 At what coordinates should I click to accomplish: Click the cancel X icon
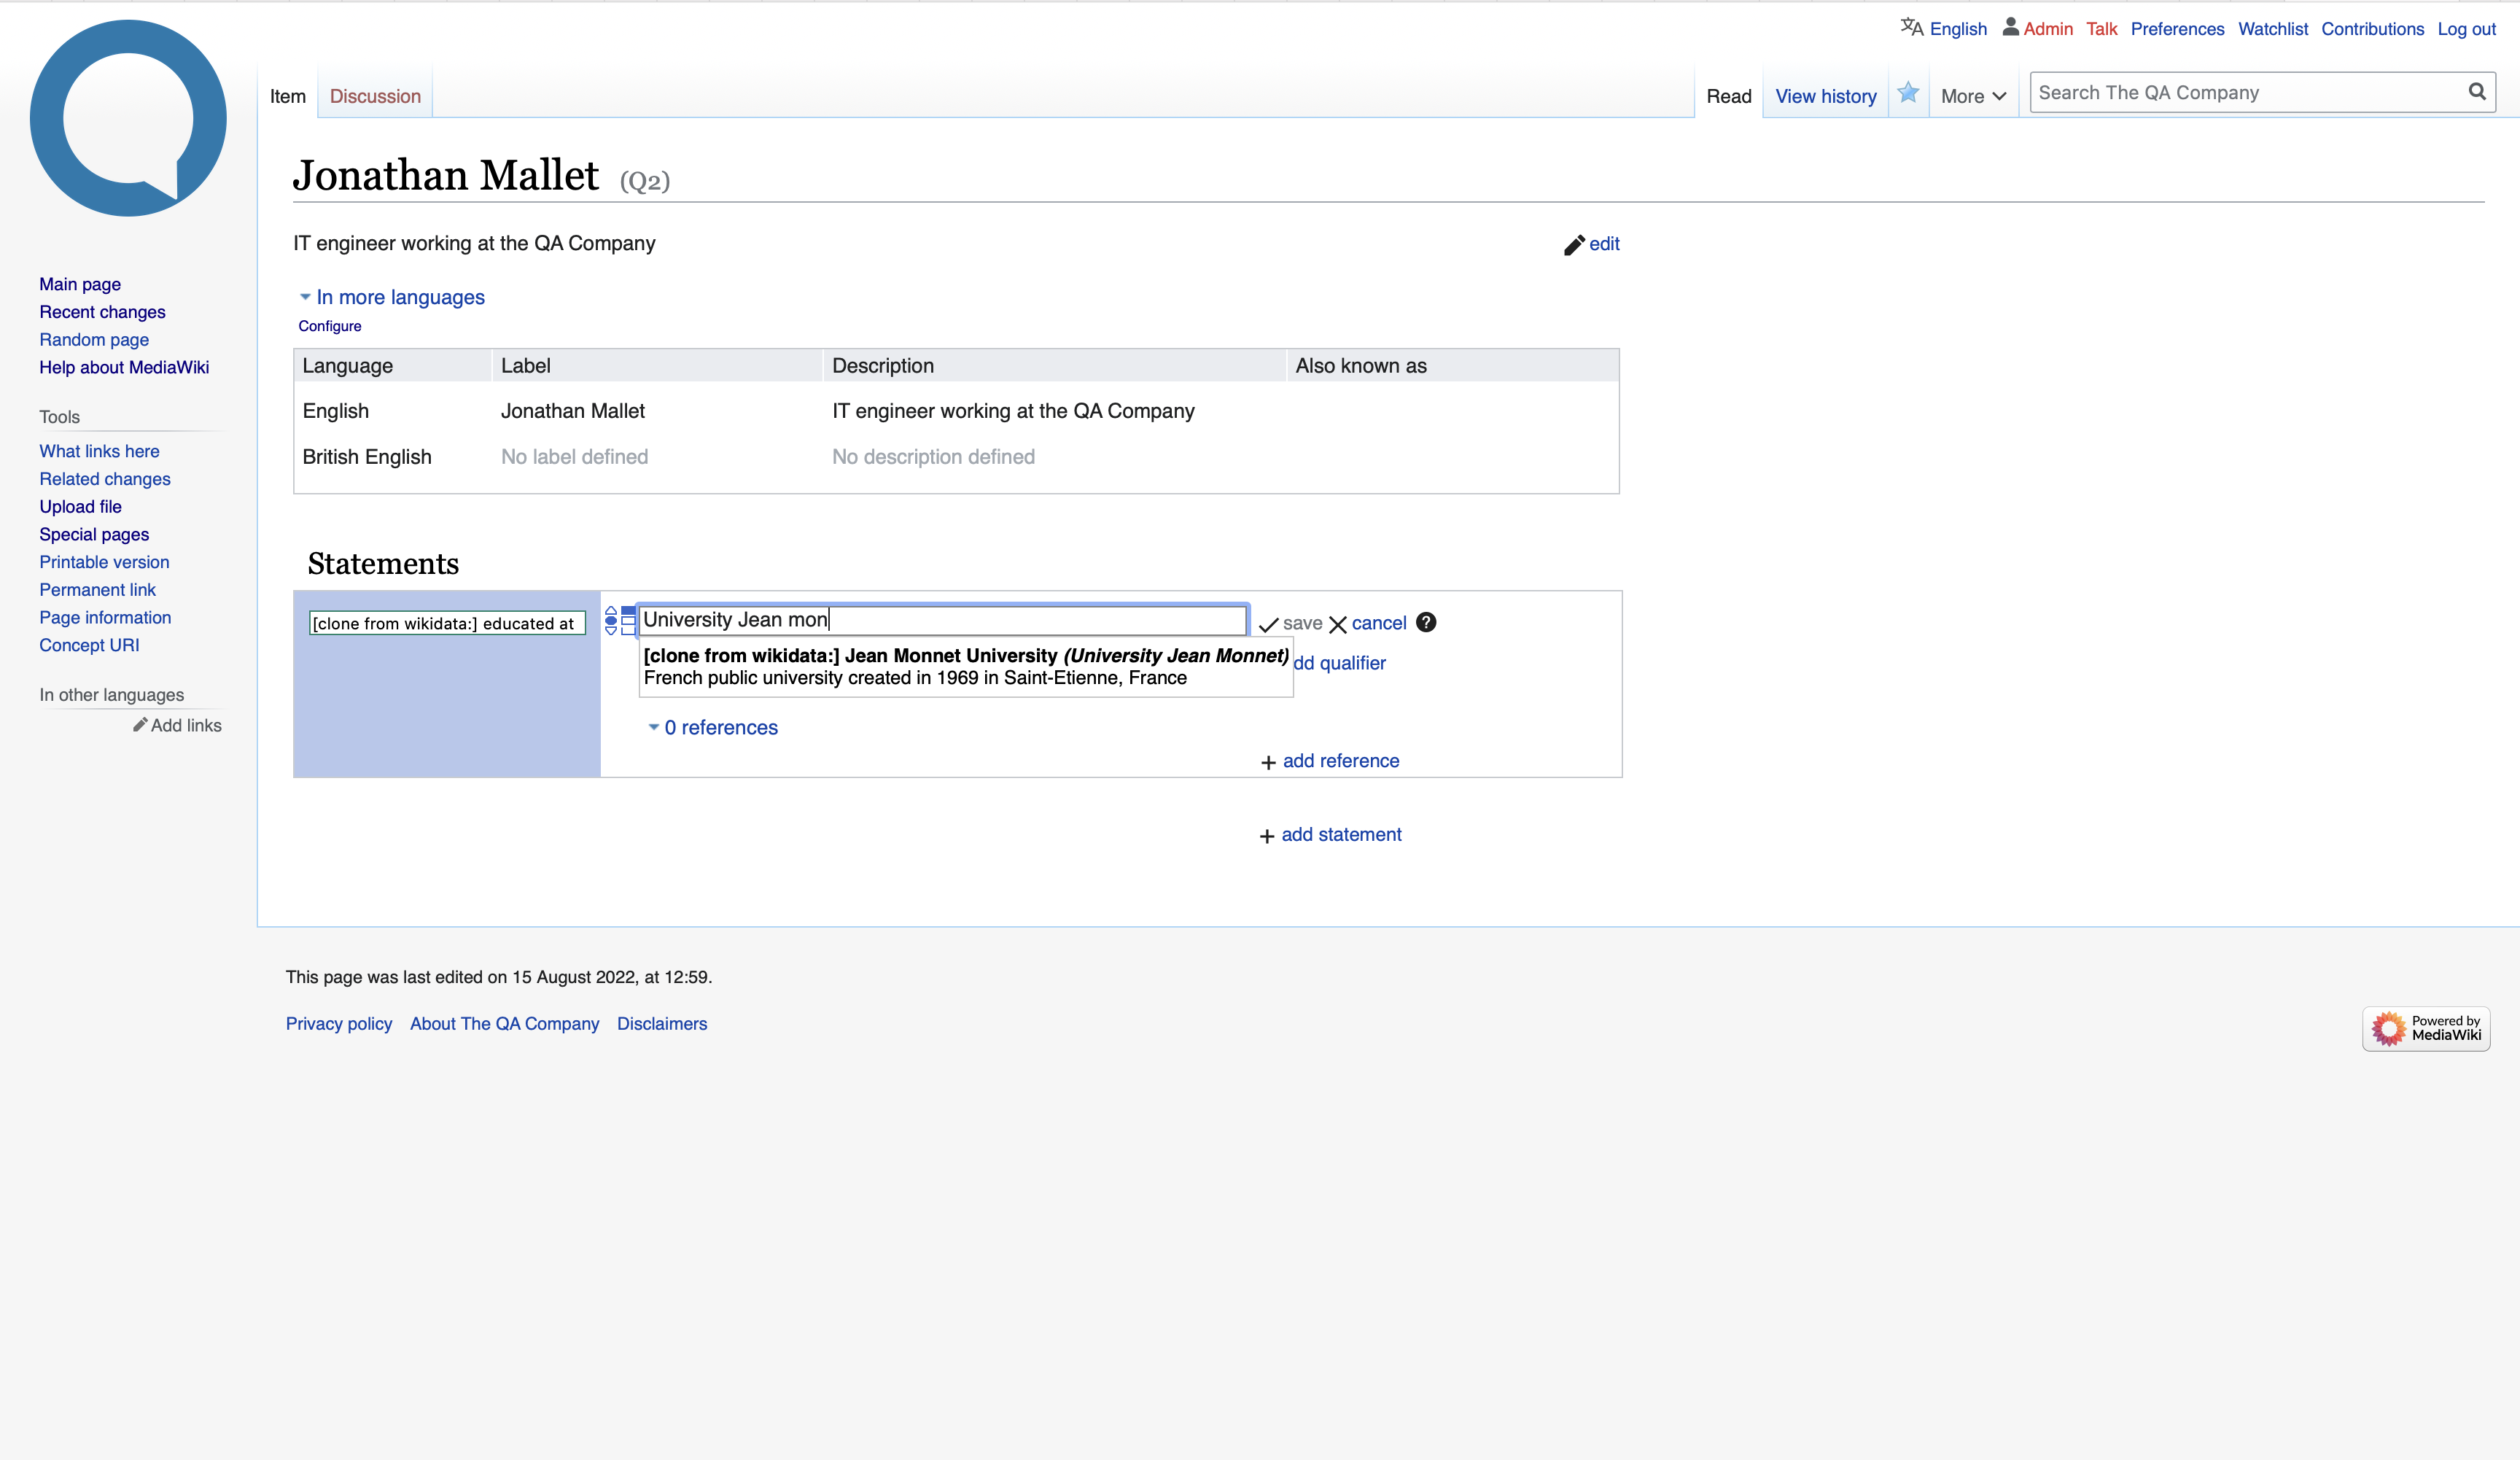click(1337, 624)
